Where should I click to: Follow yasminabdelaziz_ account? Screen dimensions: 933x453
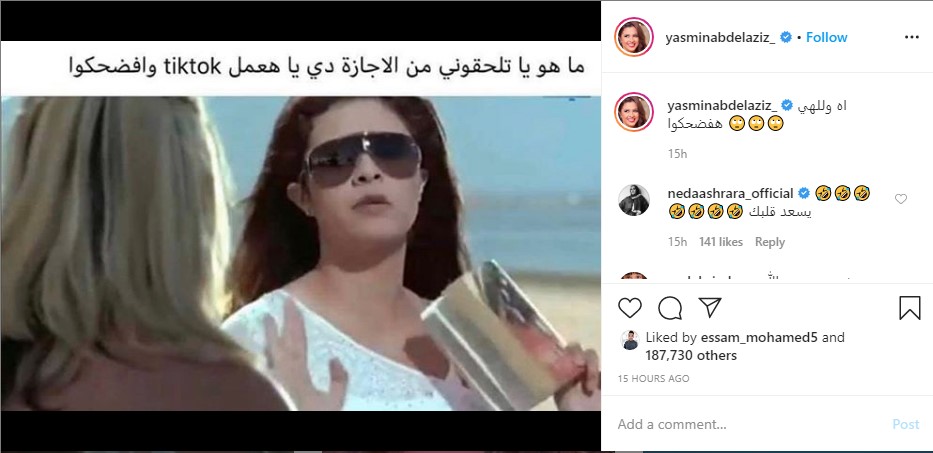(x=826, y=38)
